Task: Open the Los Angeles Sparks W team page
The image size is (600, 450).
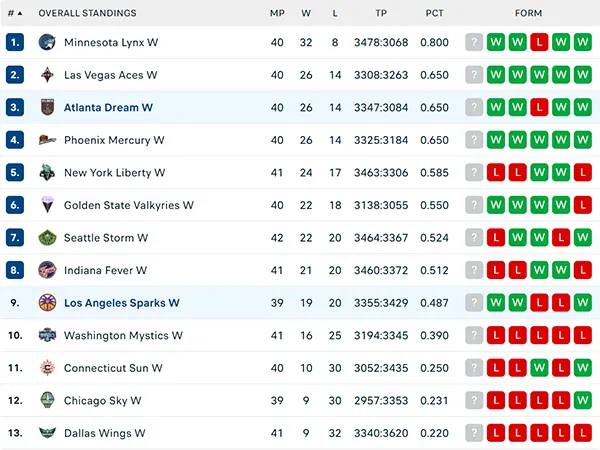Action: click(x=122, y=303)
